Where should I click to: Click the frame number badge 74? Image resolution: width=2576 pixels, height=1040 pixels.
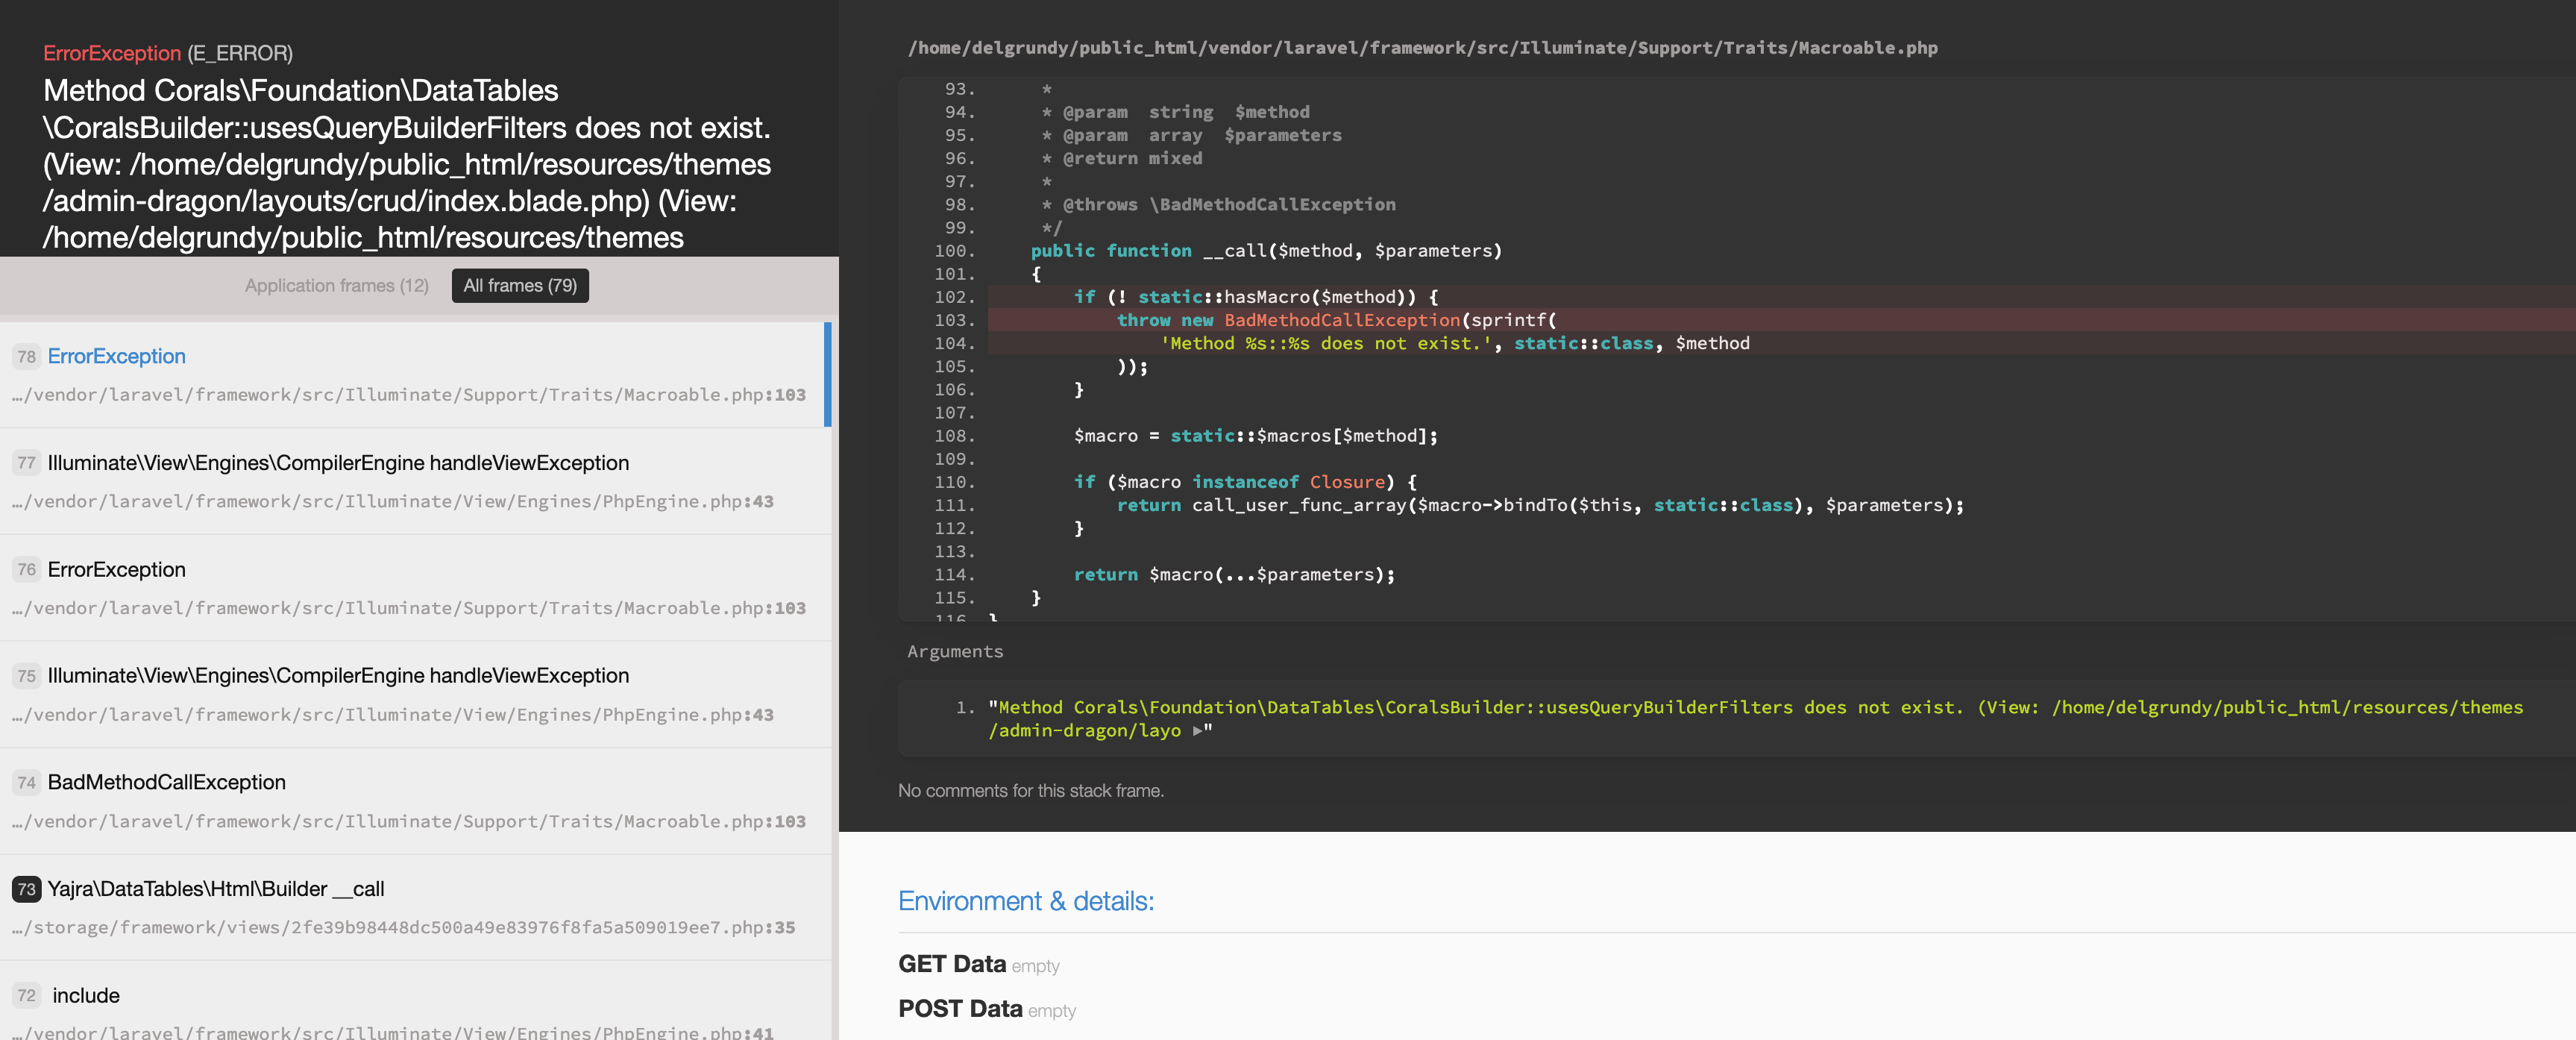(26, 783)
